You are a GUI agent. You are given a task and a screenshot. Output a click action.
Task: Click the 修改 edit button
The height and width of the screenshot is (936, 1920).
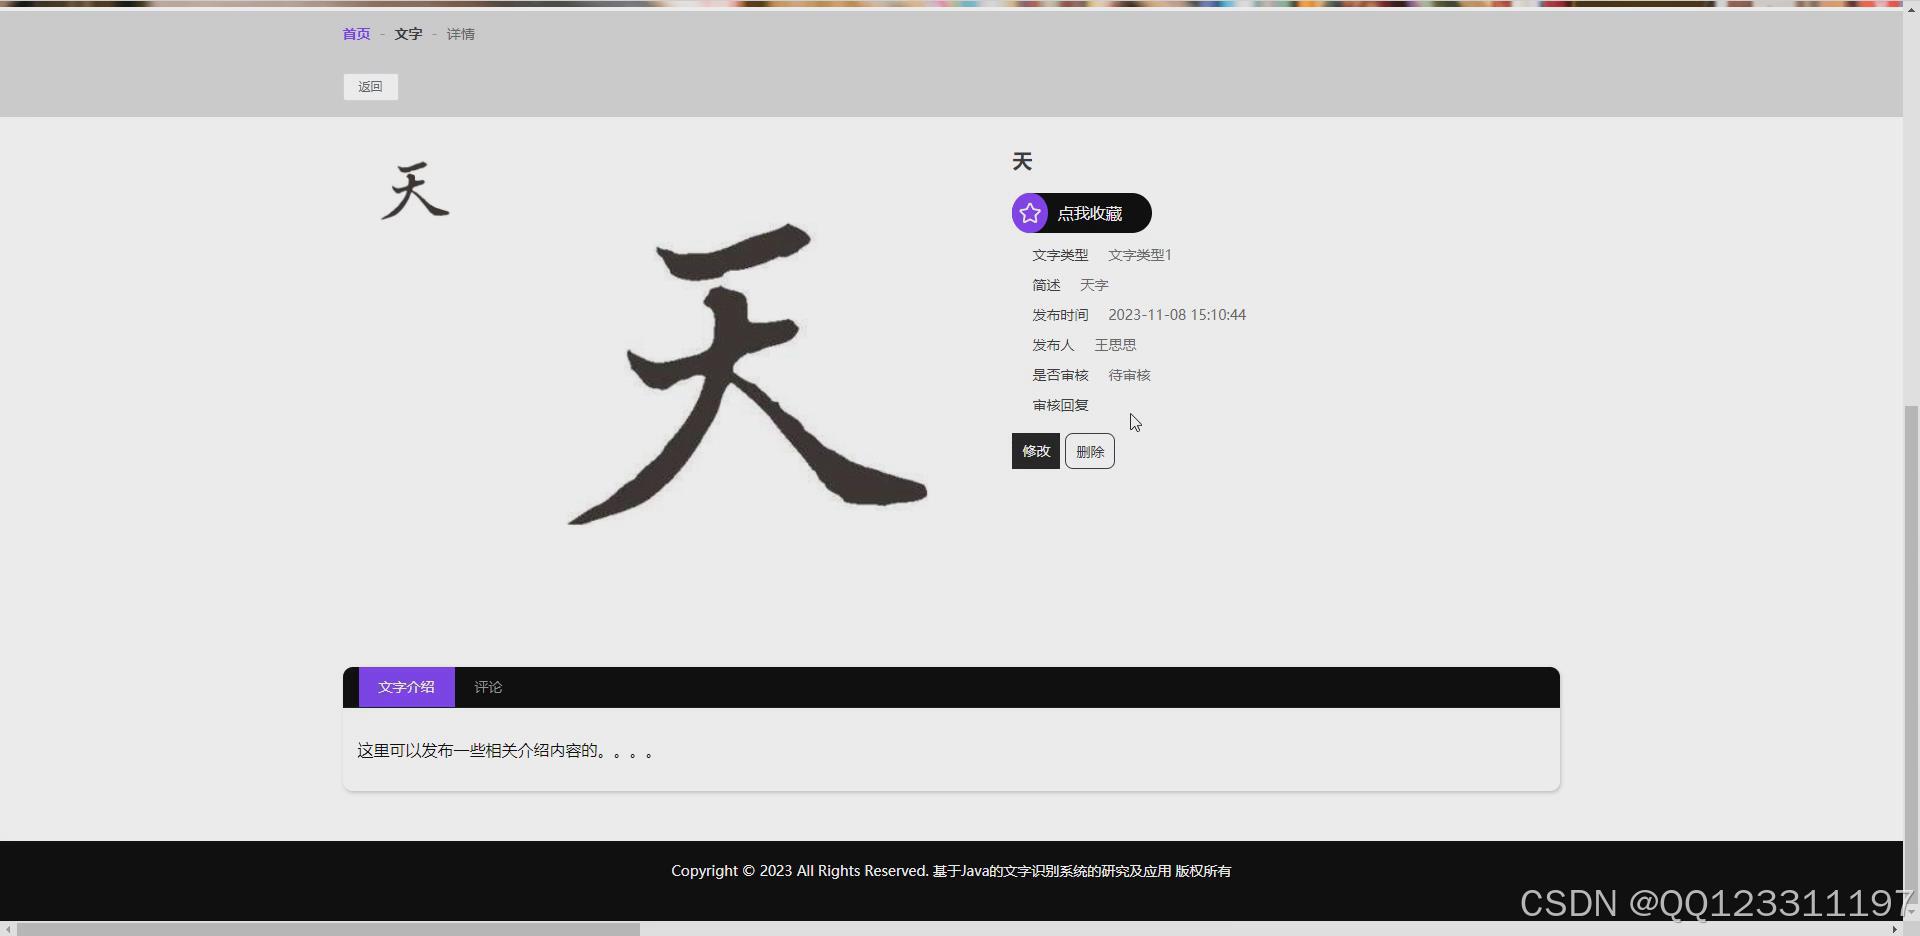tap(1035, 450)
